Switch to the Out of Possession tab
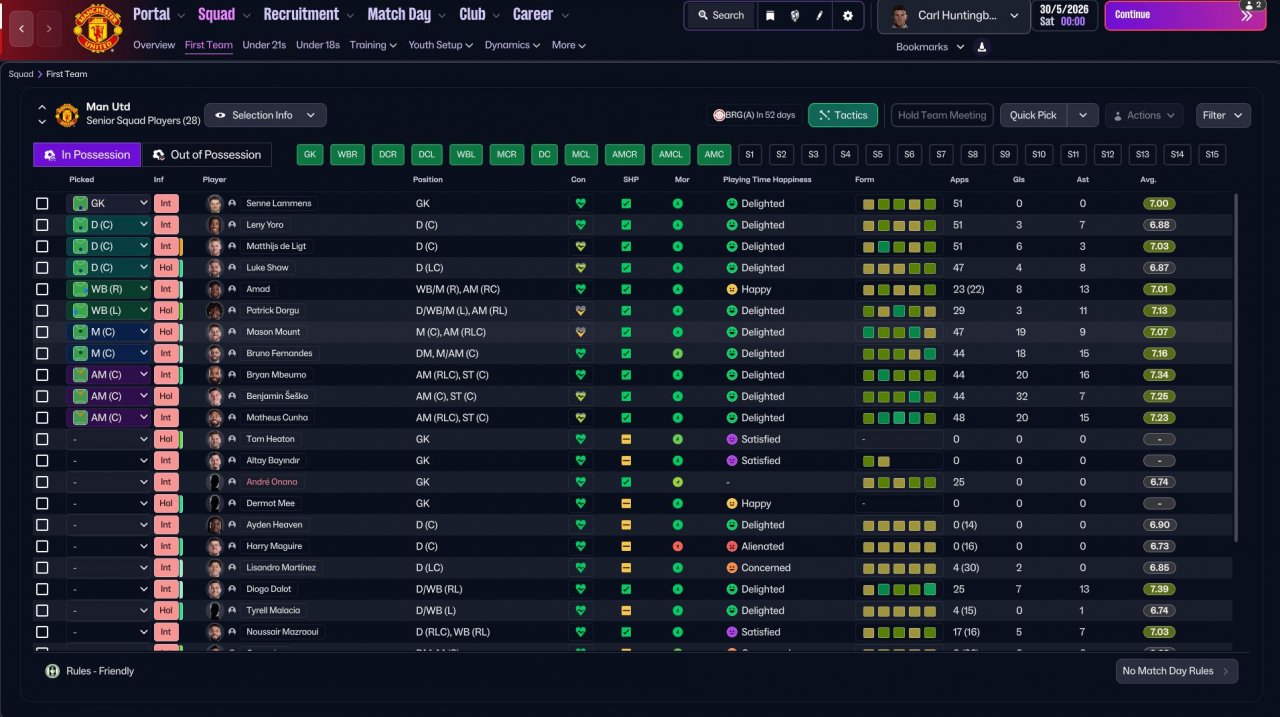 [206, 155]
